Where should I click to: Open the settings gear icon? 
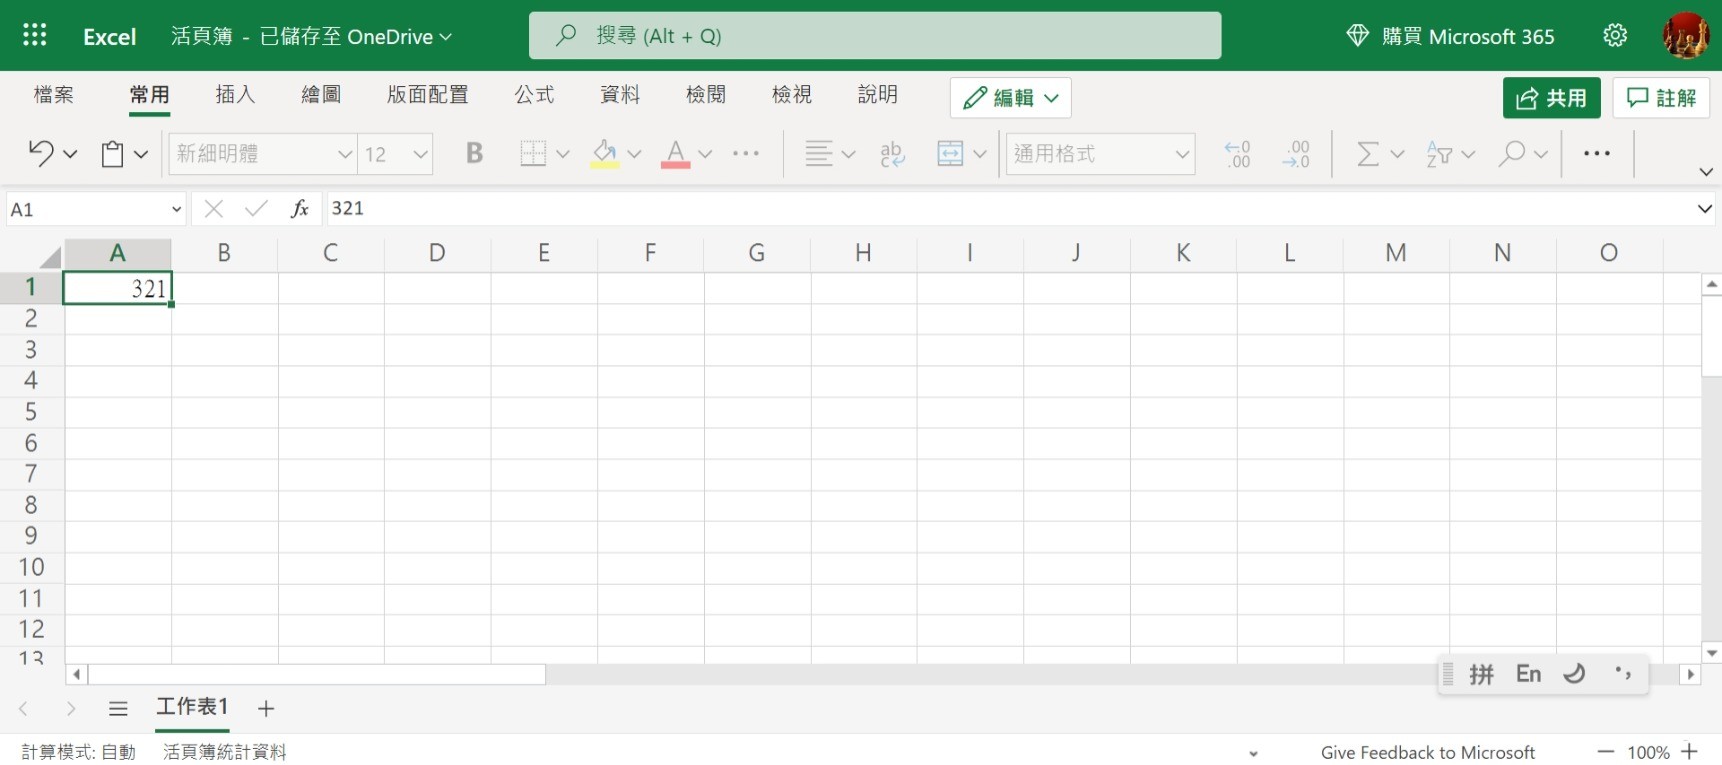tap(1615, 36)
